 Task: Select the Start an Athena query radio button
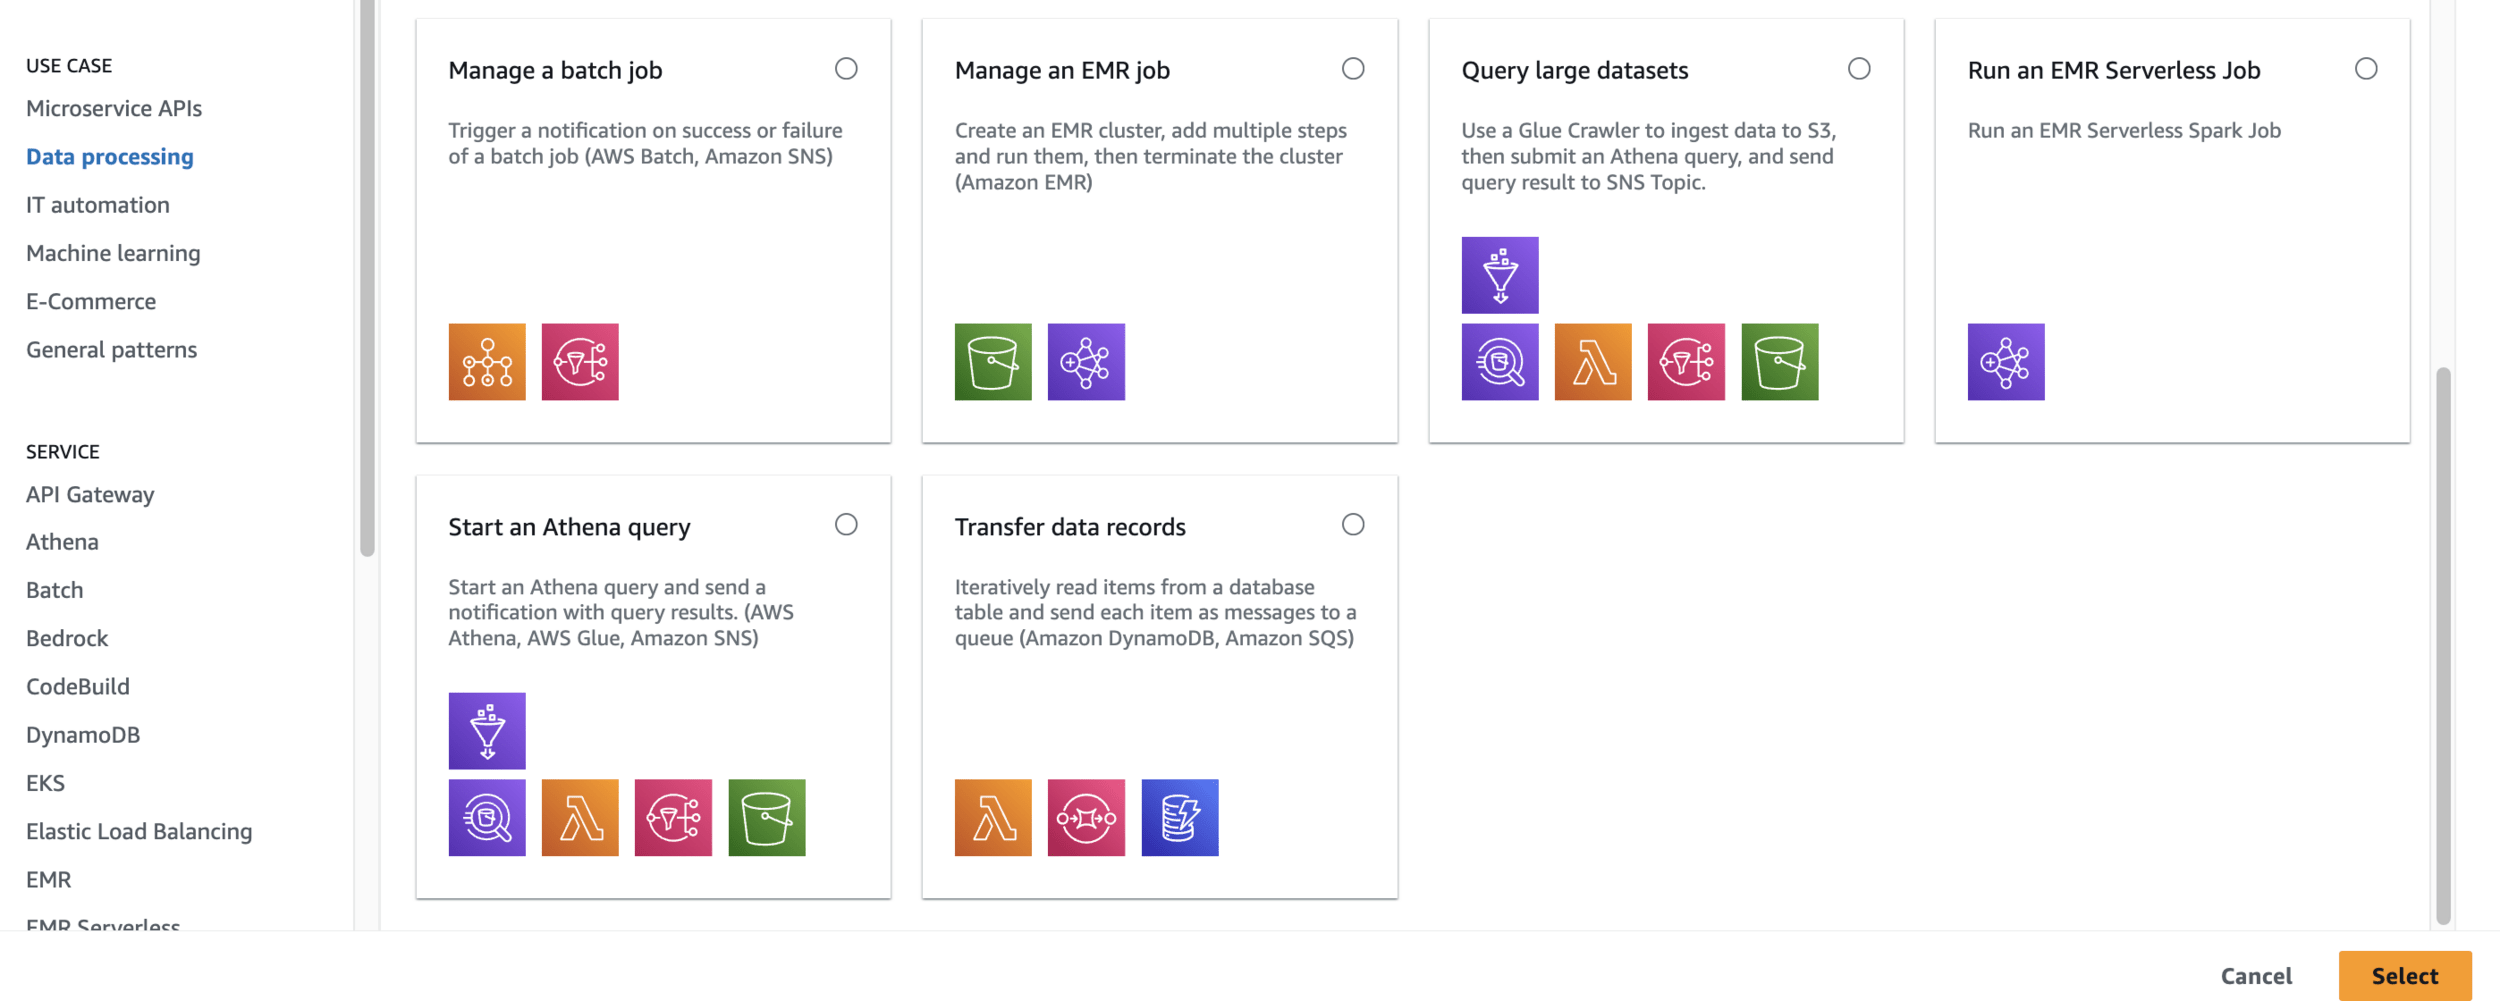(846, 525)
